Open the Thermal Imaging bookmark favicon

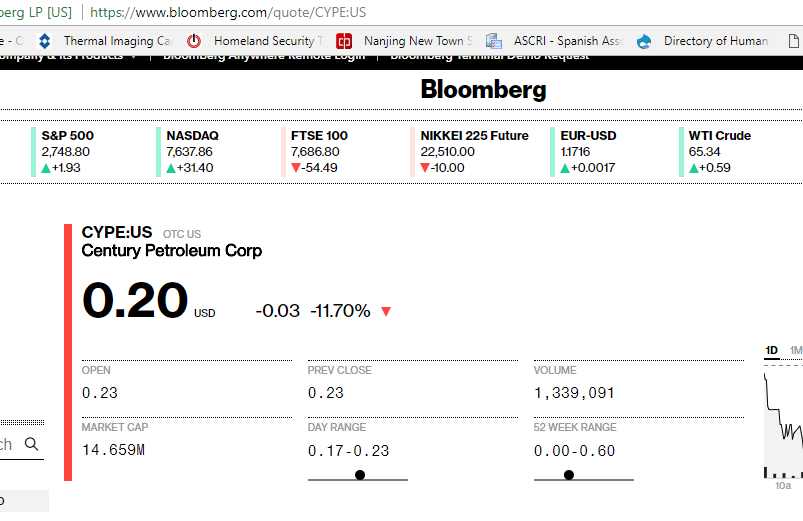coord(45,41)
